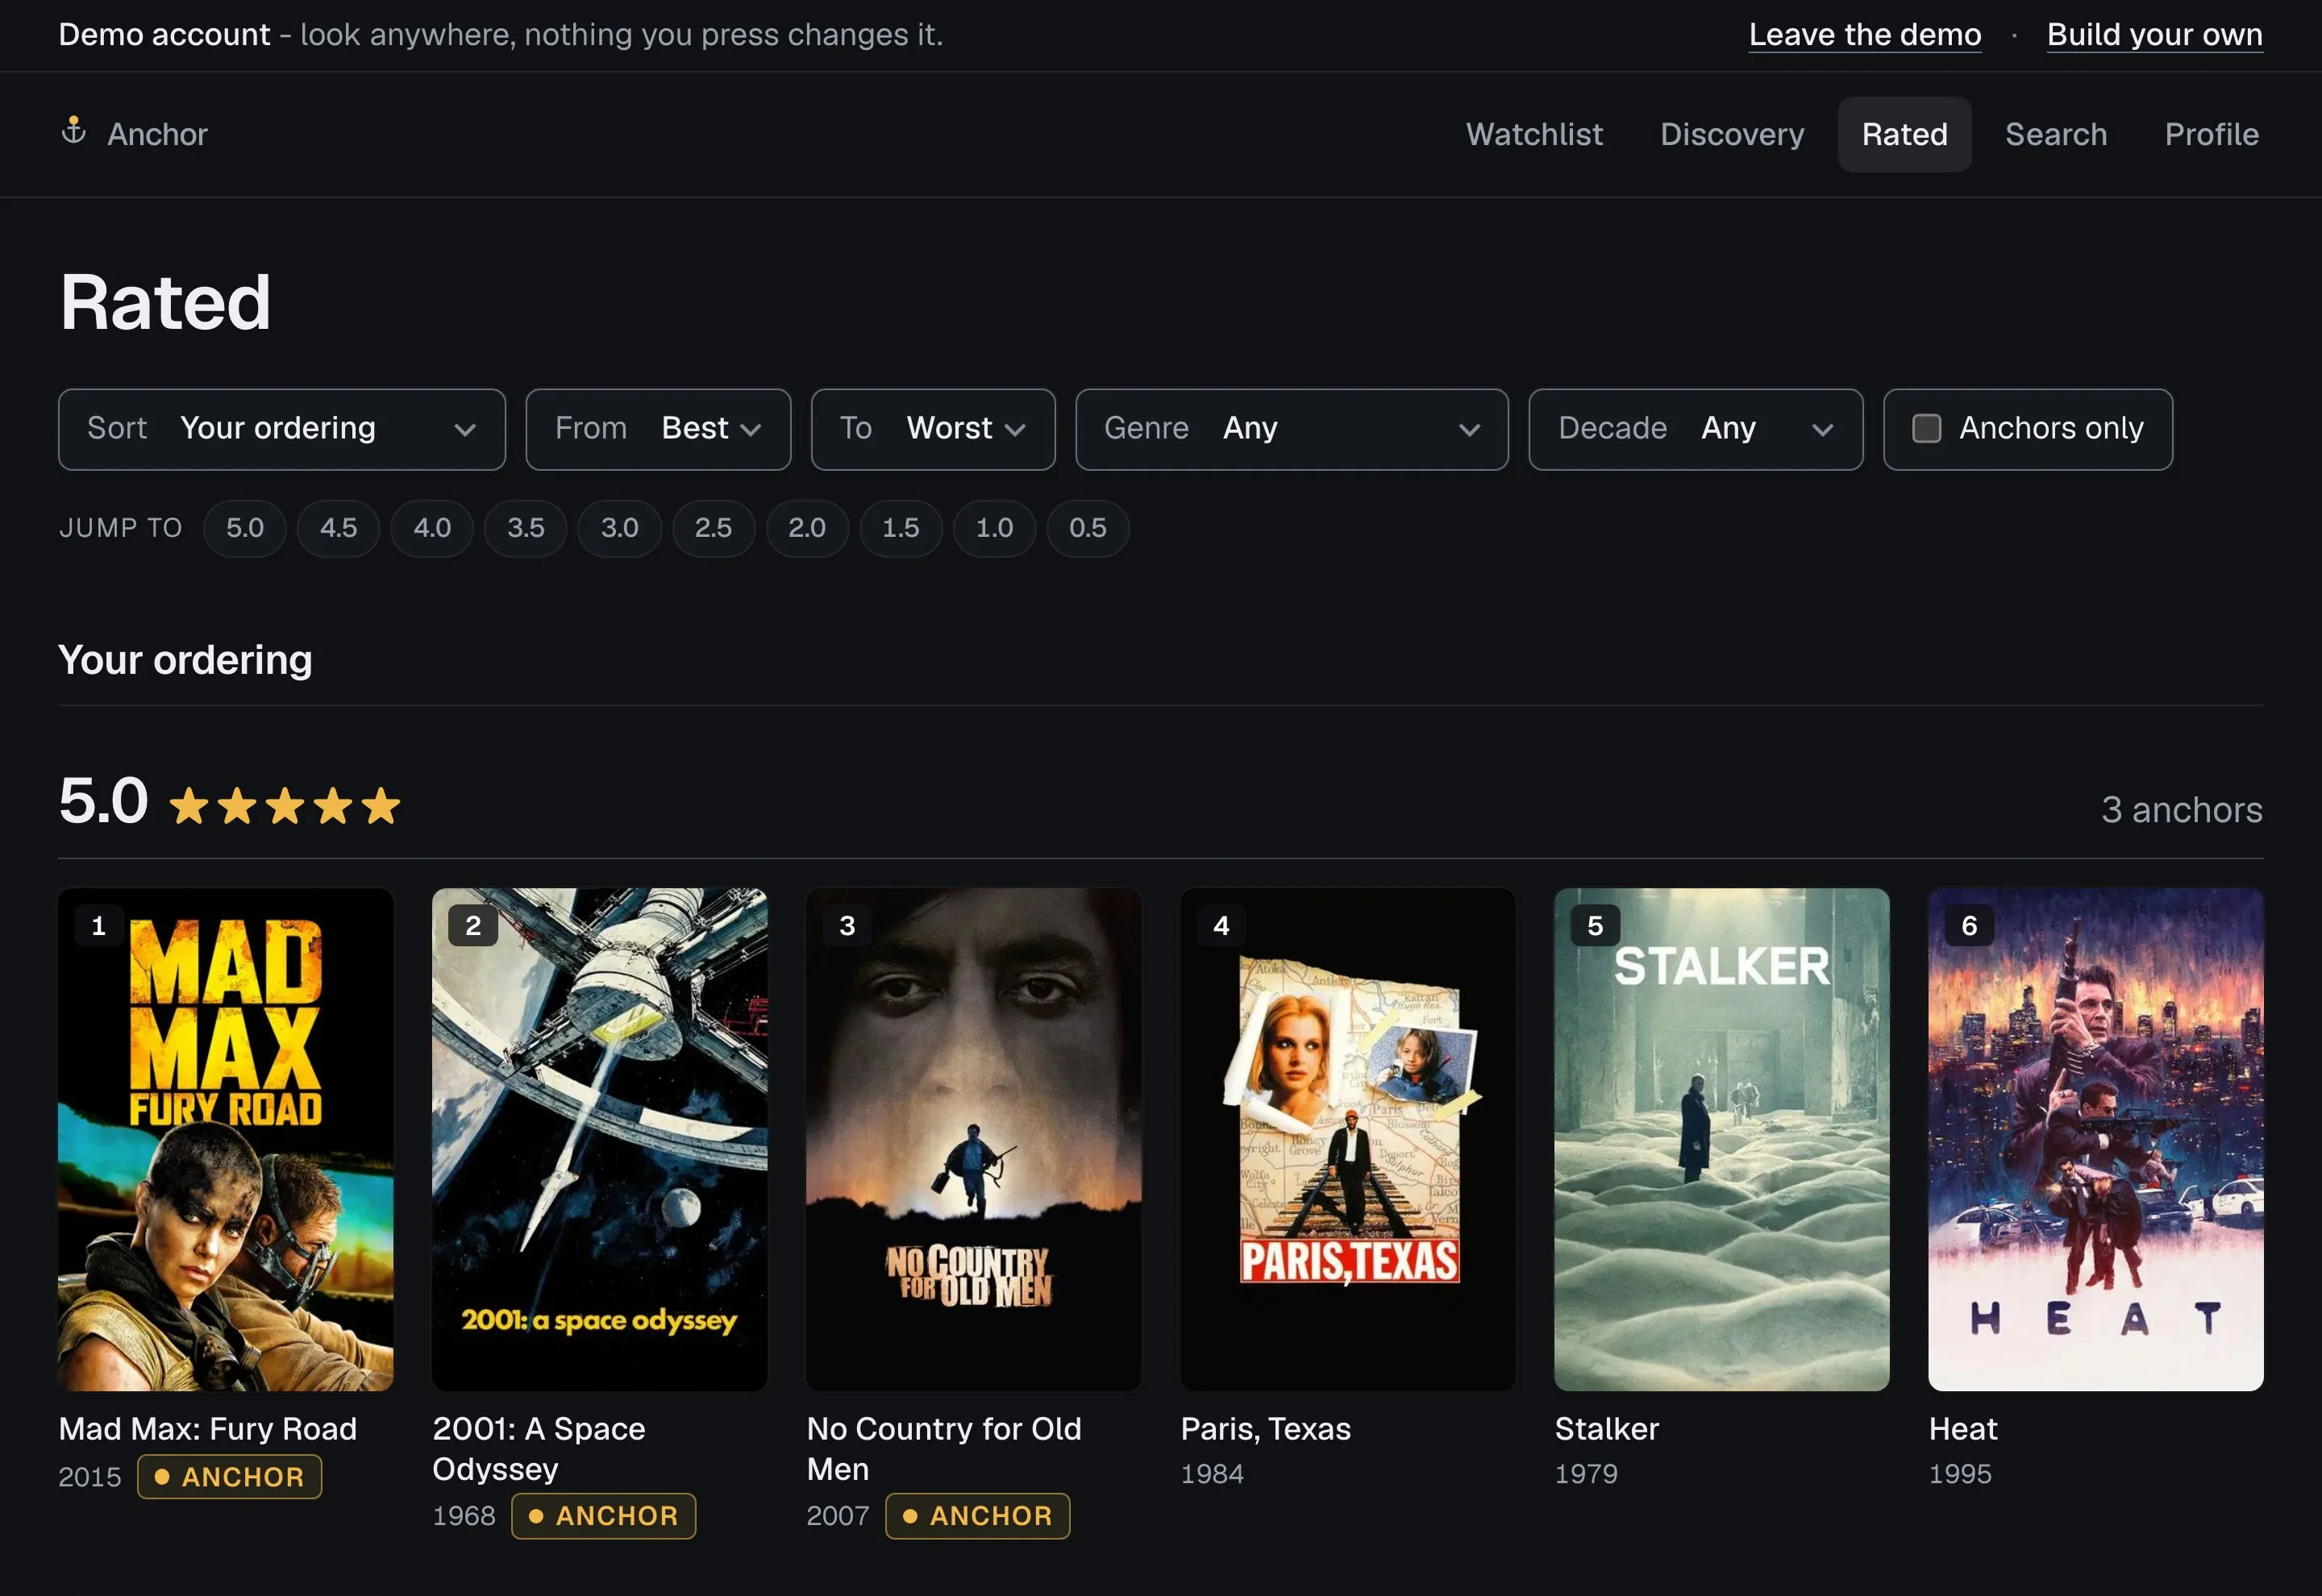
Task: Expand the From Best dropdown
Action: (658, 429)
